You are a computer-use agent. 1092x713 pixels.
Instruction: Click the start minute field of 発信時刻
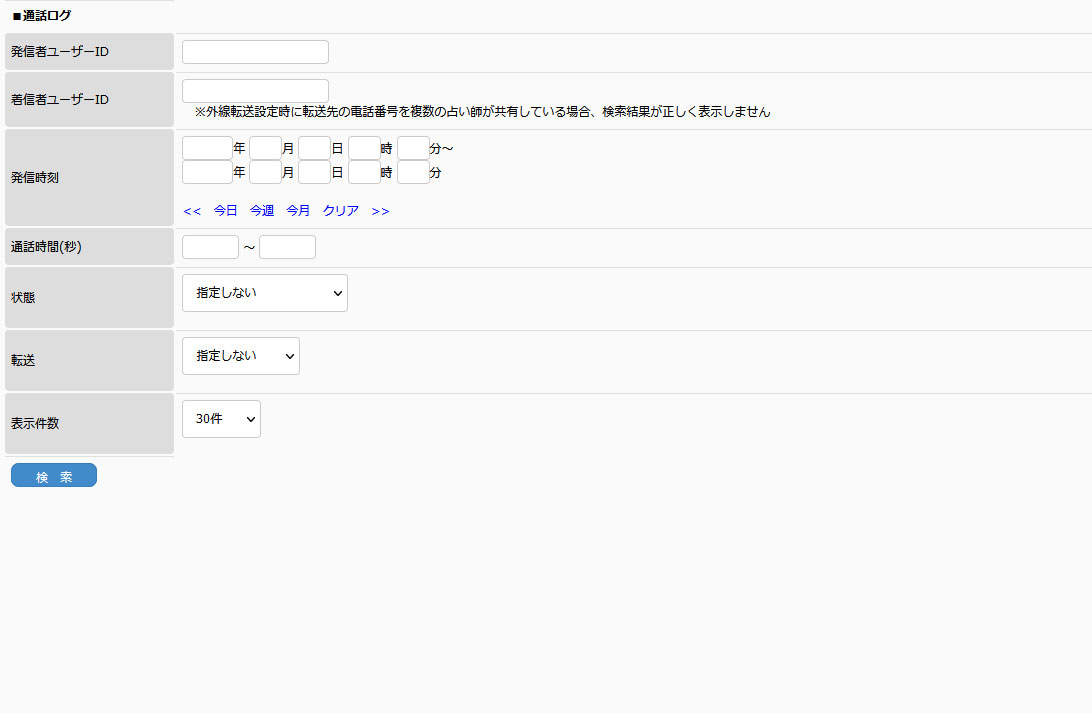413,148
